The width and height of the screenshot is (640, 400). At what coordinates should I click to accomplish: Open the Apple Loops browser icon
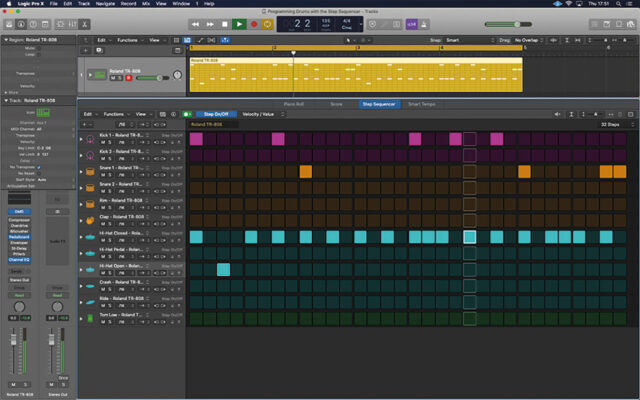tap(618, 24)
